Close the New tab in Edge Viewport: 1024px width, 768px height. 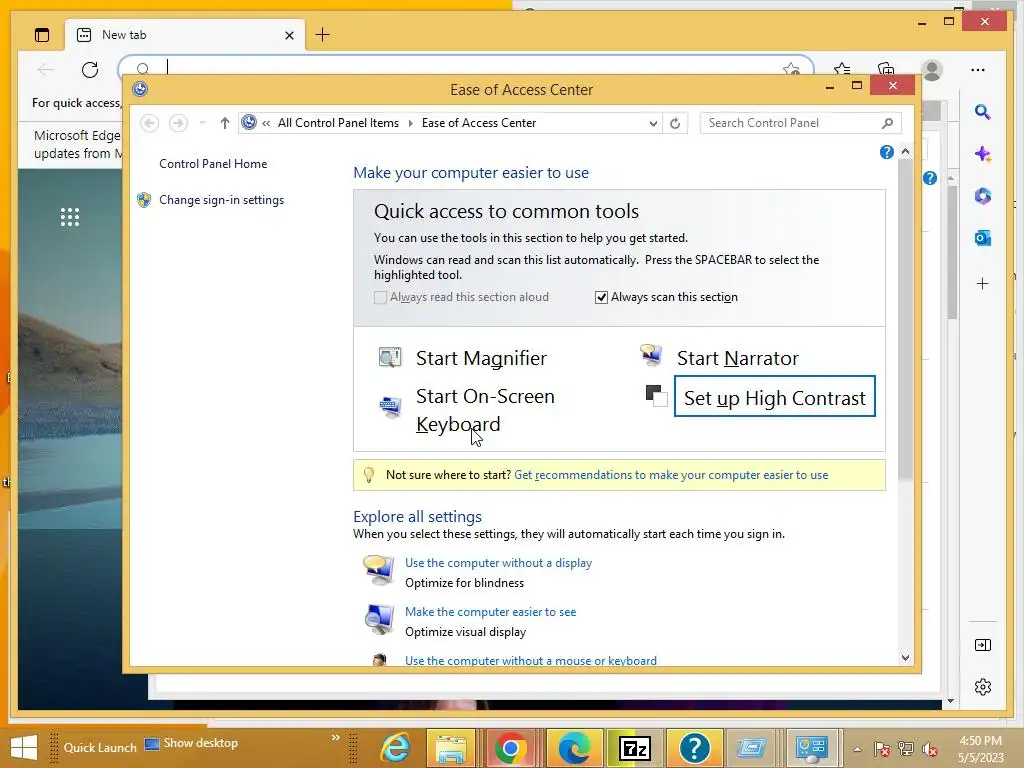coord(289,35)
